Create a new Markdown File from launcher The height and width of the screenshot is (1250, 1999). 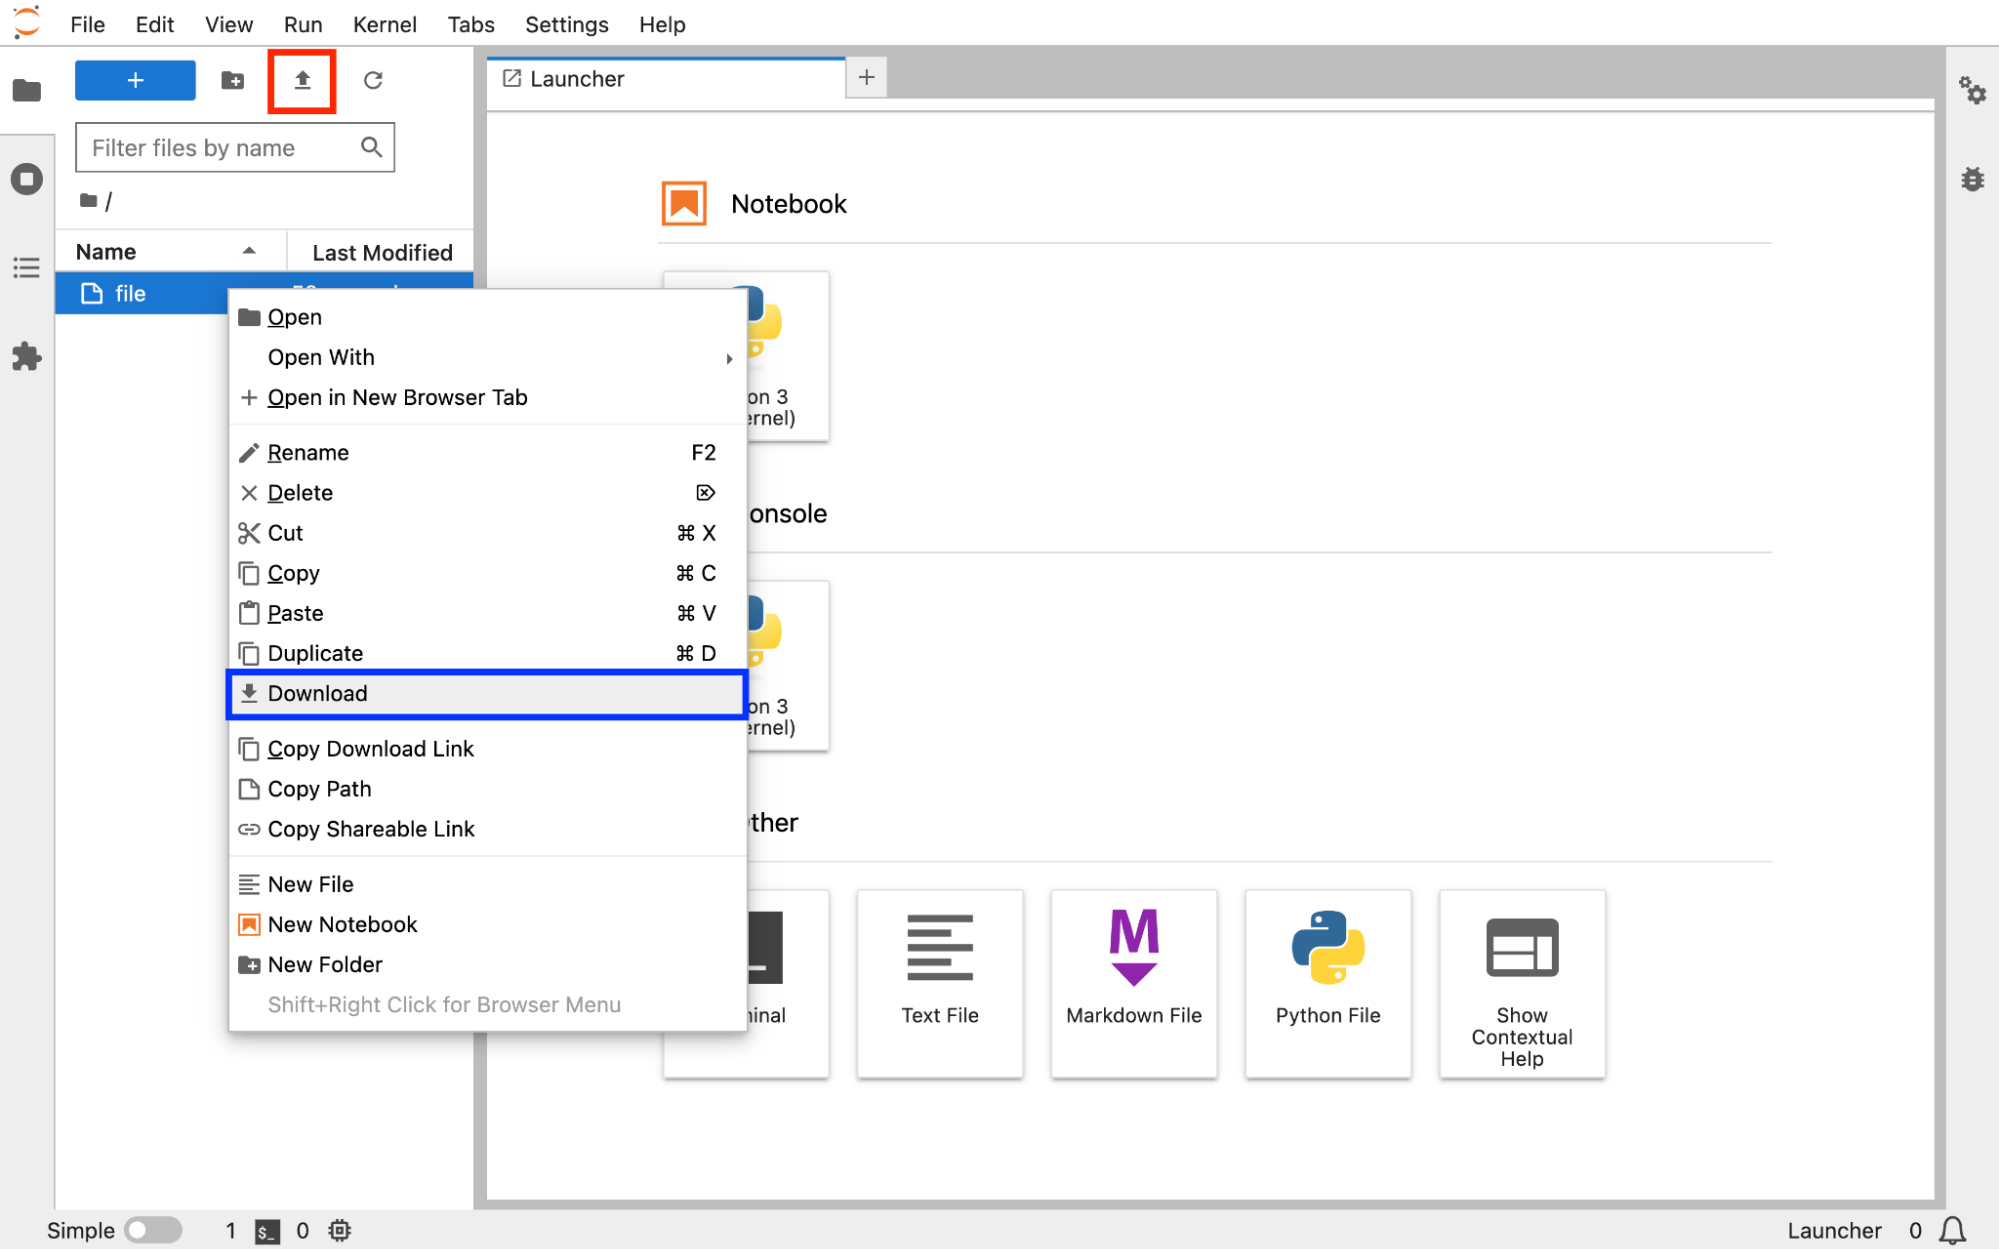click(1134, 984)
